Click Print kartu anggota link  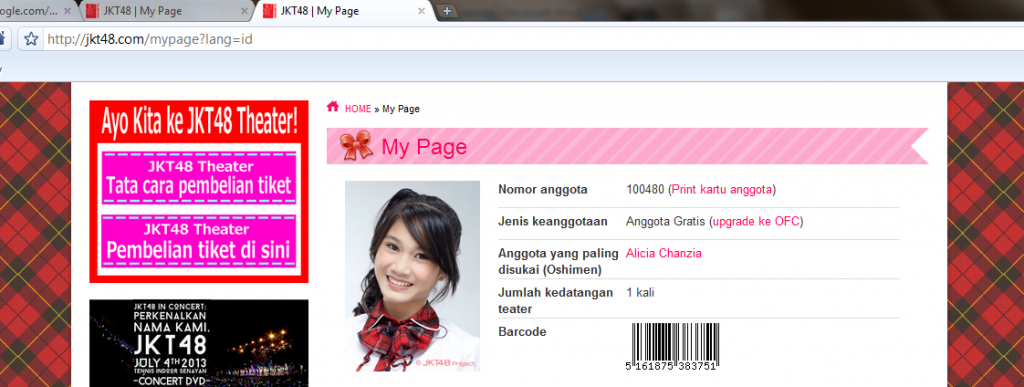pos(722,190)
